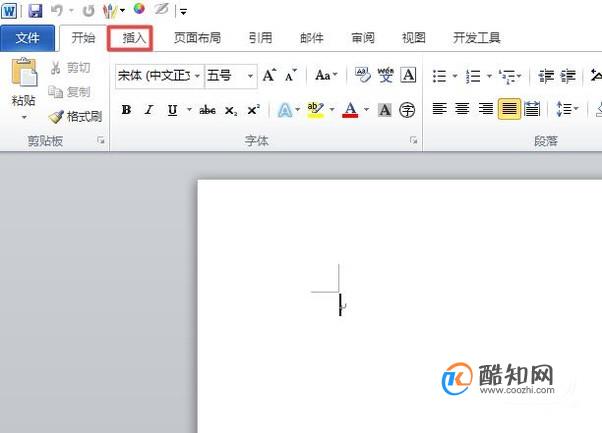Toggle Bold formatting
This screenshot has width=602, height=433.
click(x=126, y=110)
